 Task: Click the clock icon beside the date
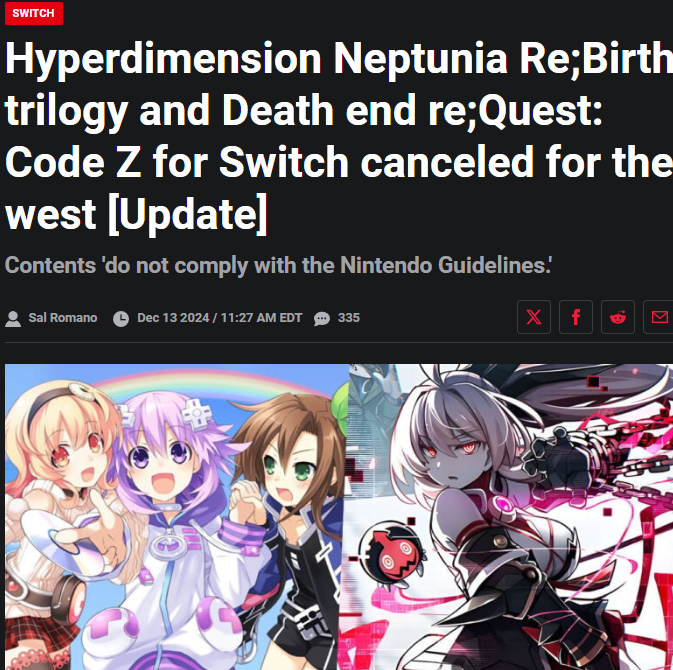[121, 318]
